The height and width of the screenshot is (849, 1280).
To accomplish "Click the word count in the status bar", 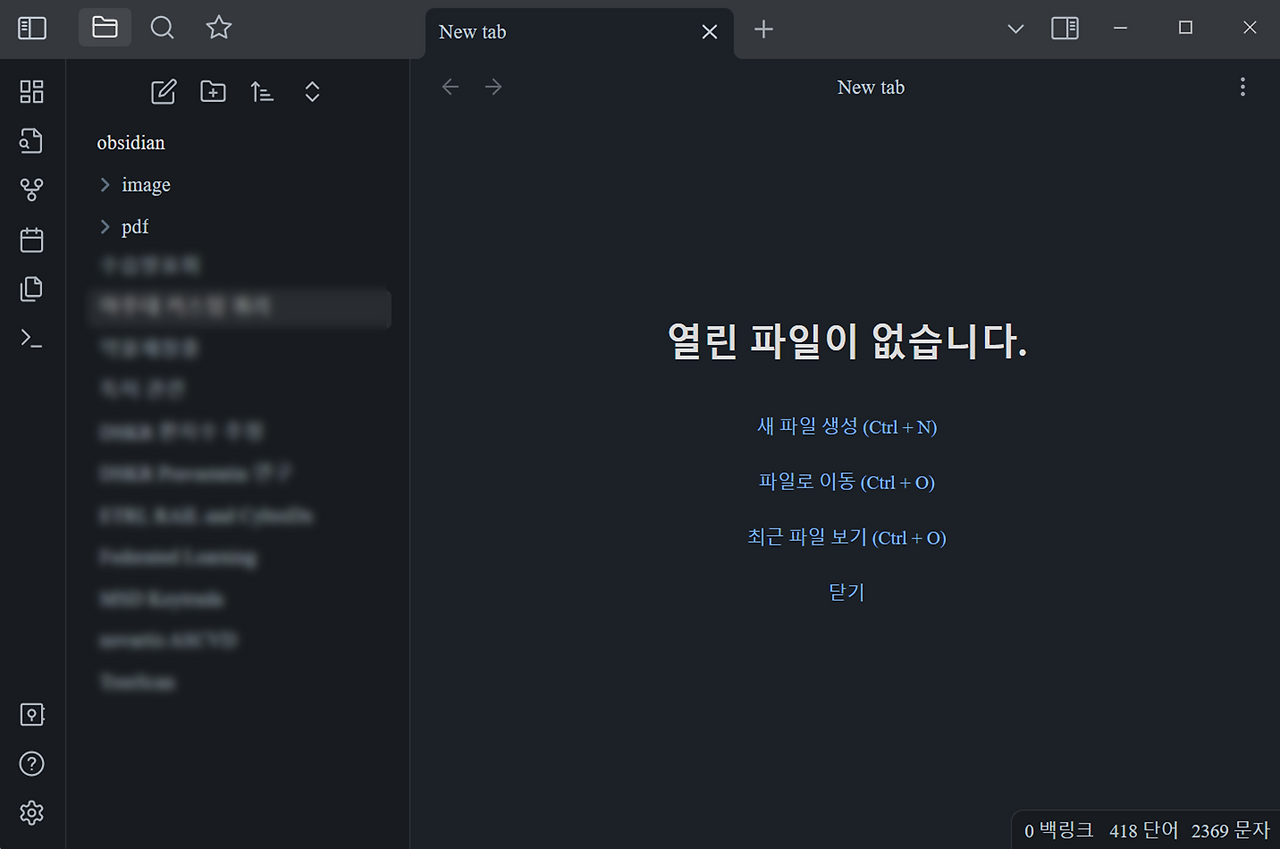I will click(x=1142, y=830).
